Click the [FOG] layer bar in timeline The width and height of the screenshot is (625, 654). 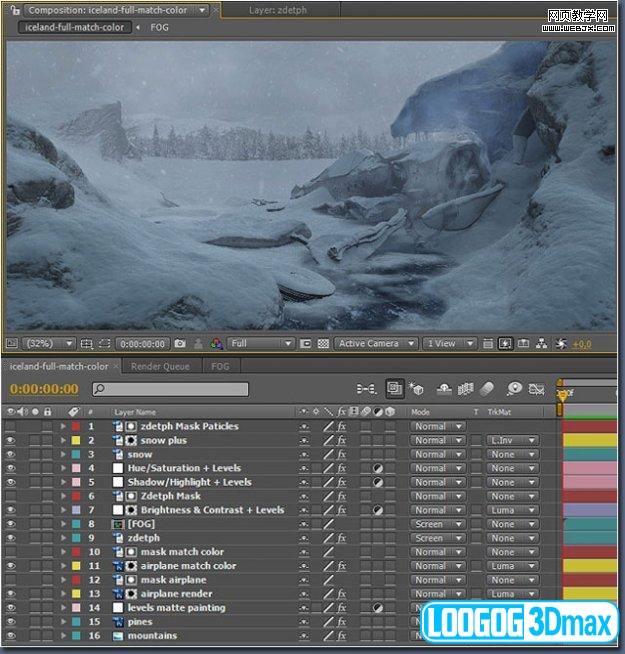(590, 524)
